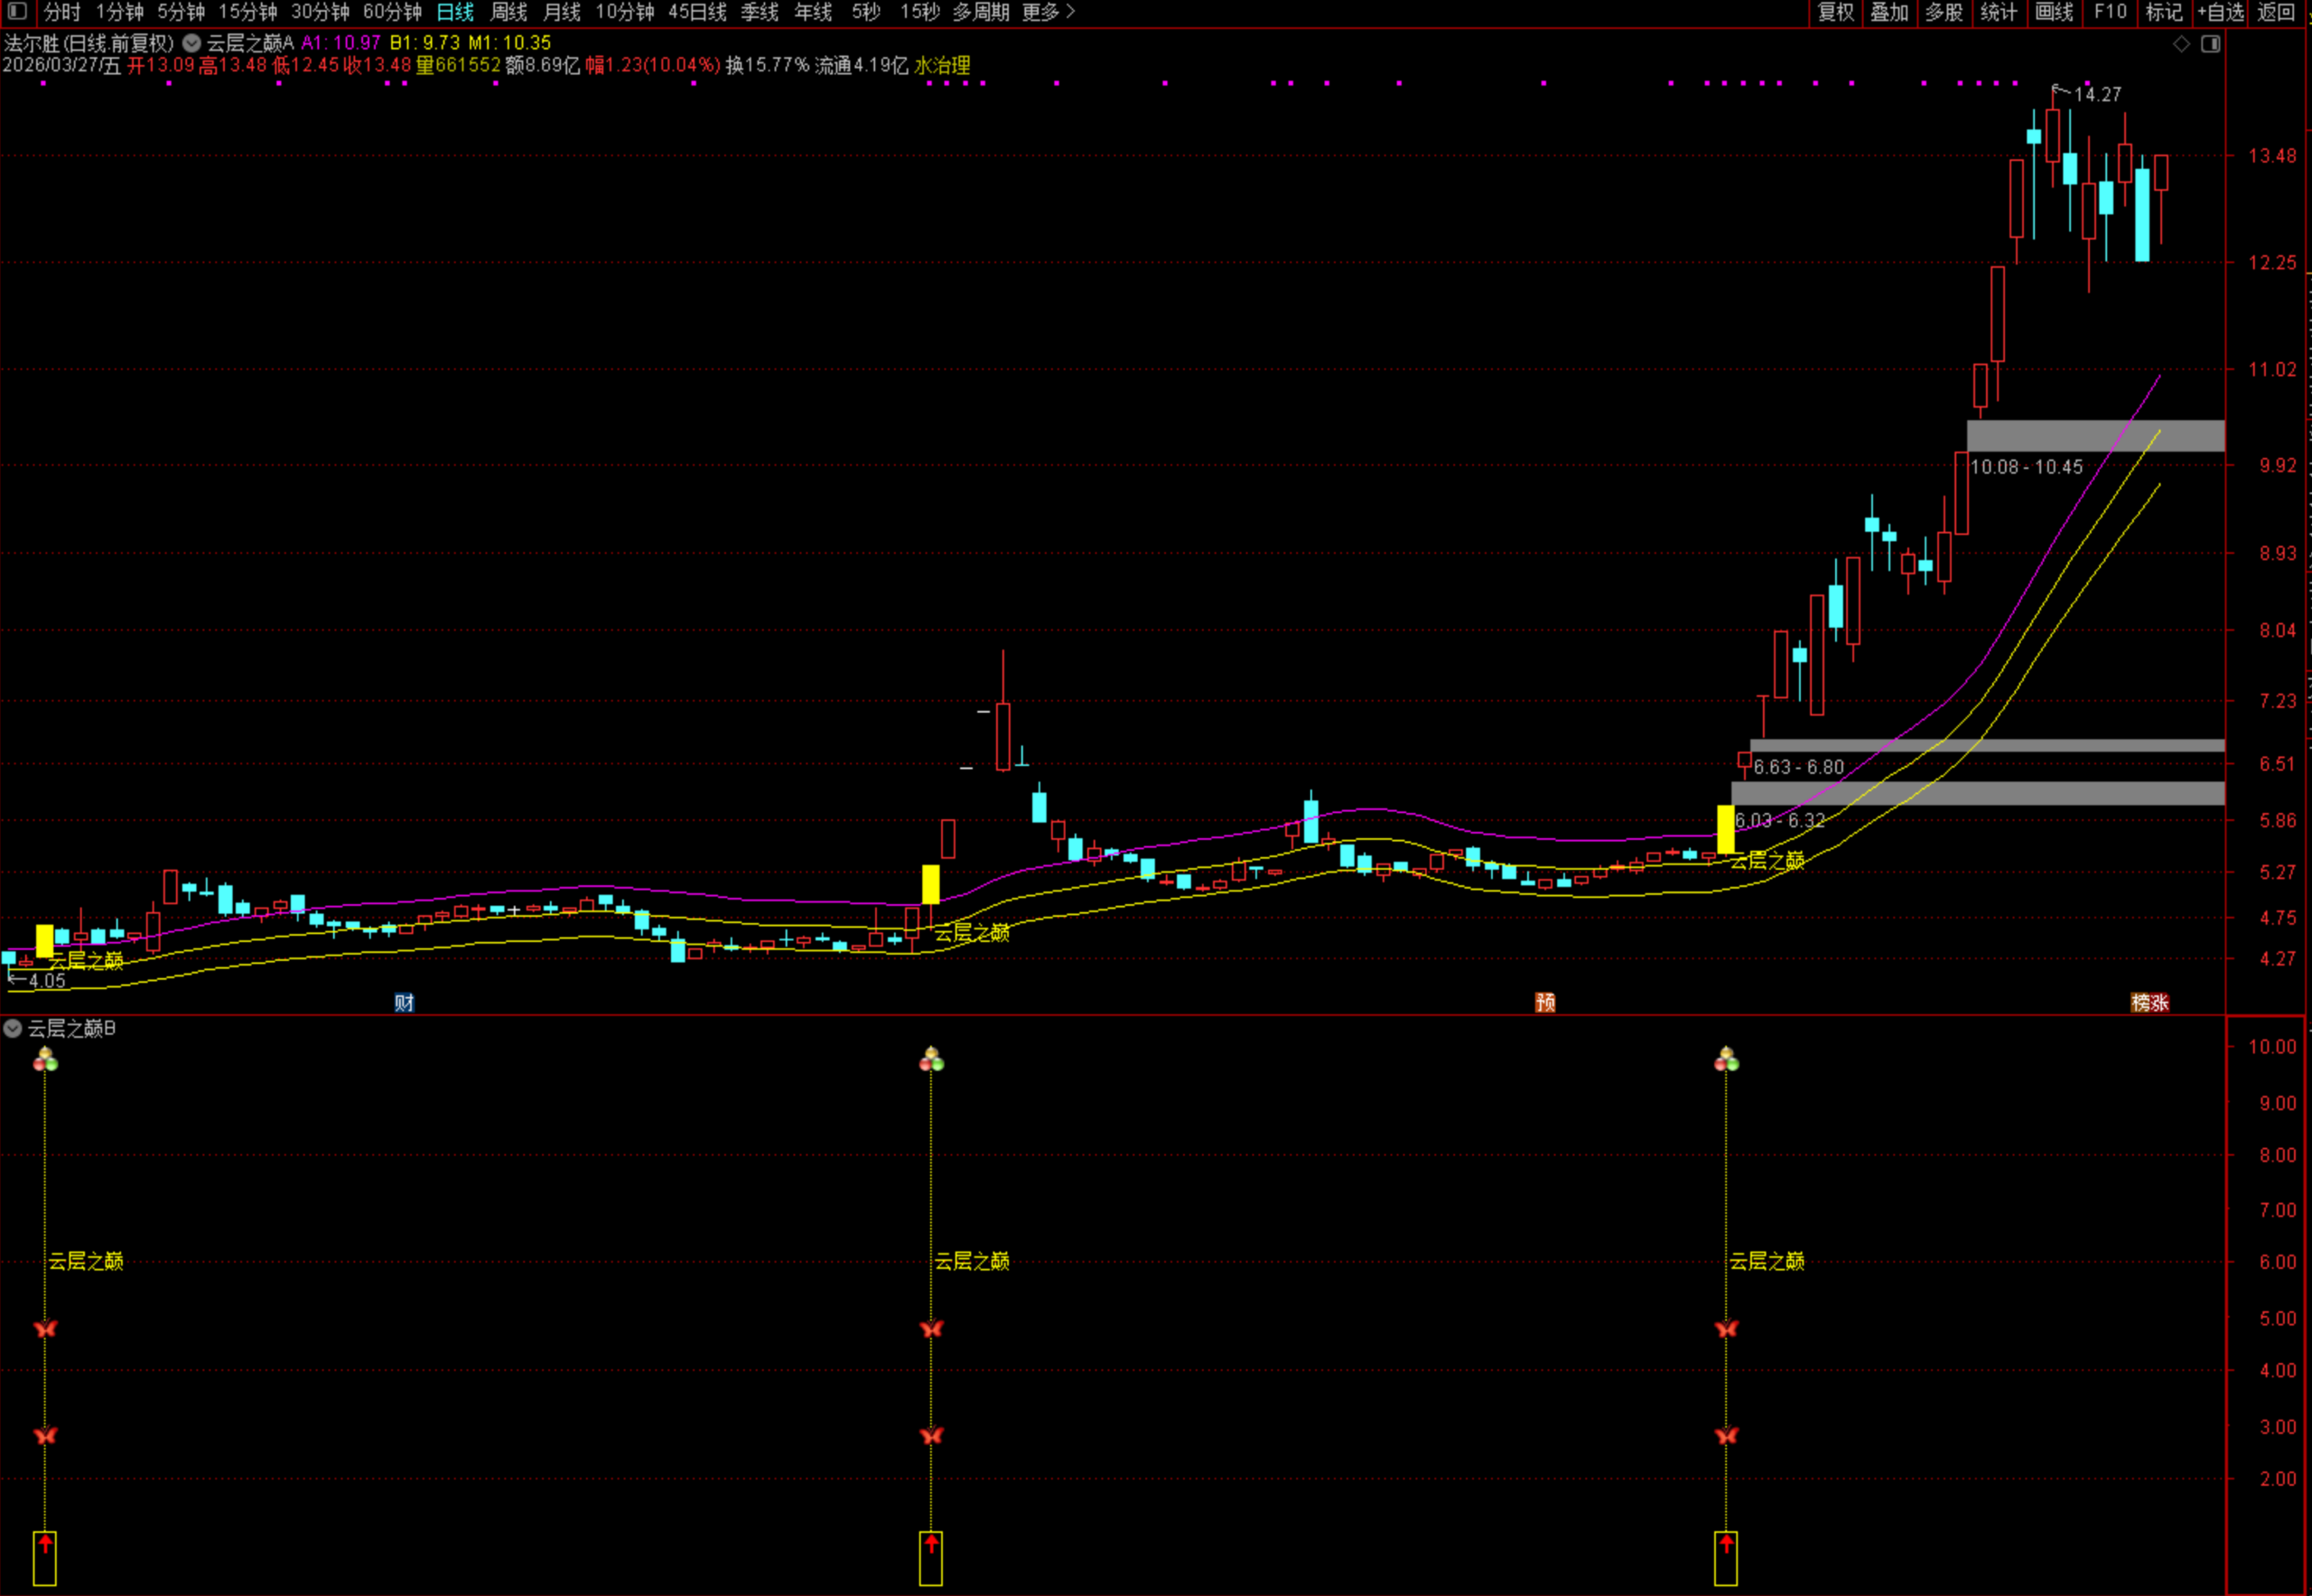2312x1596 pixels.
Task: Click the 财 financial info marker
Action: [x=404, y=1003]
